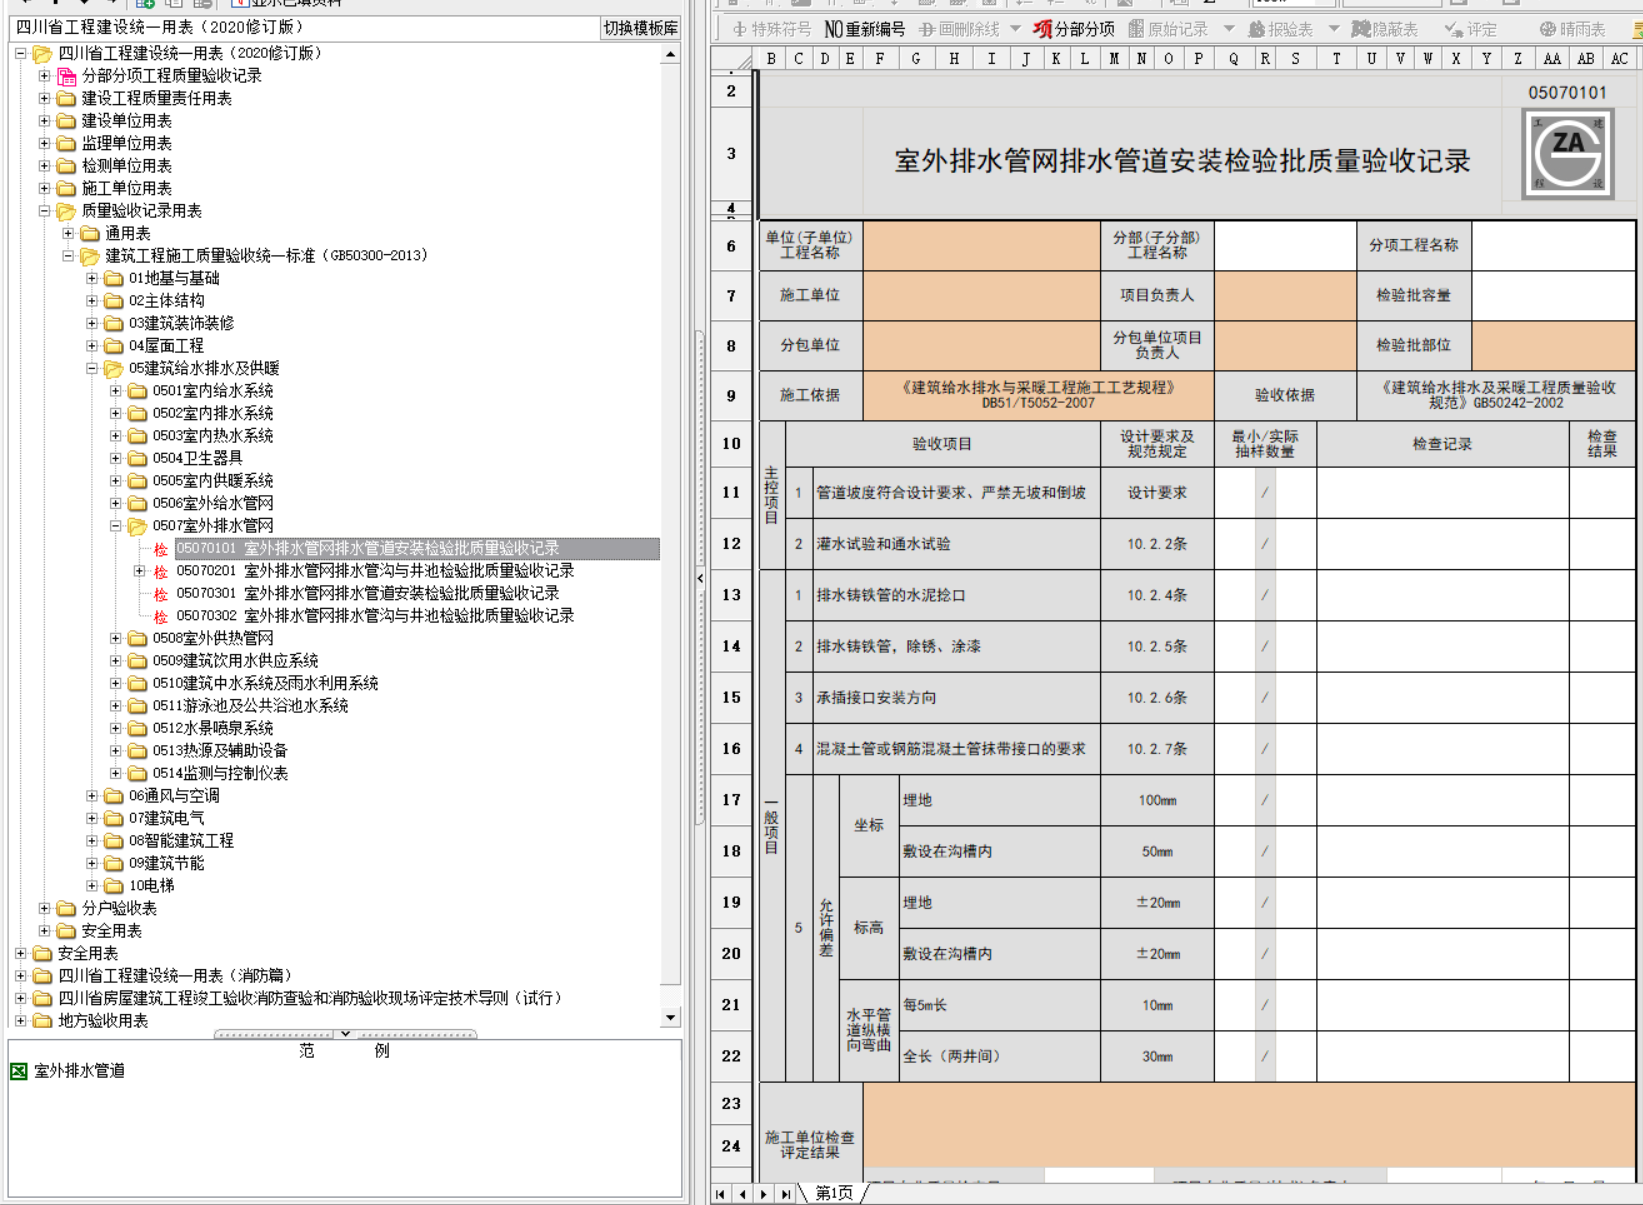The image size is (1643, 1205).
Task: Expand the 建设单位用表 tree node
Action: tap(44, 121)
